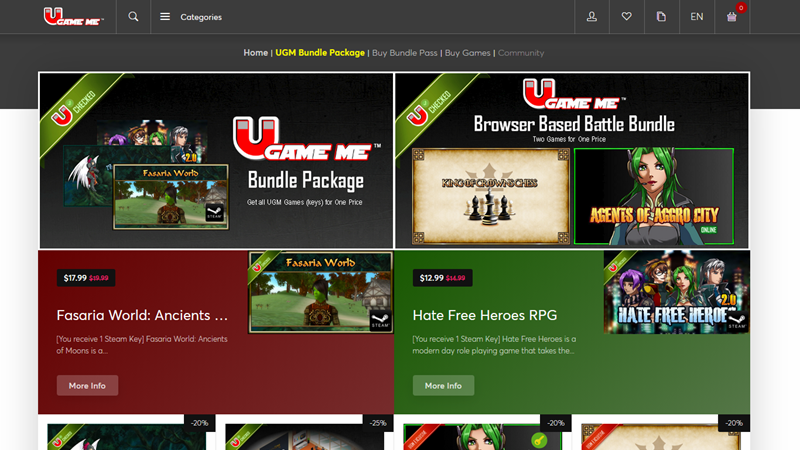Open the search magnifier icon
Screen dimensions: 800x450
(x=133, y=17)
